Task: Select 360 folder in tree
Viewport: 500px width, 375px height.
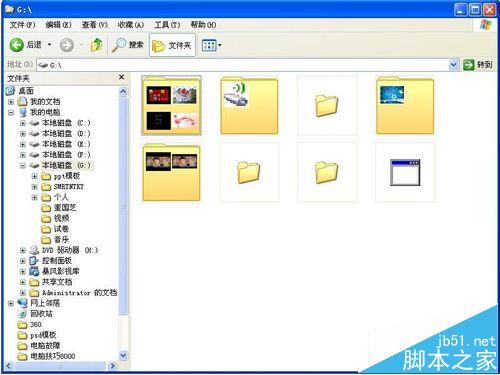Action: point(36,324)
